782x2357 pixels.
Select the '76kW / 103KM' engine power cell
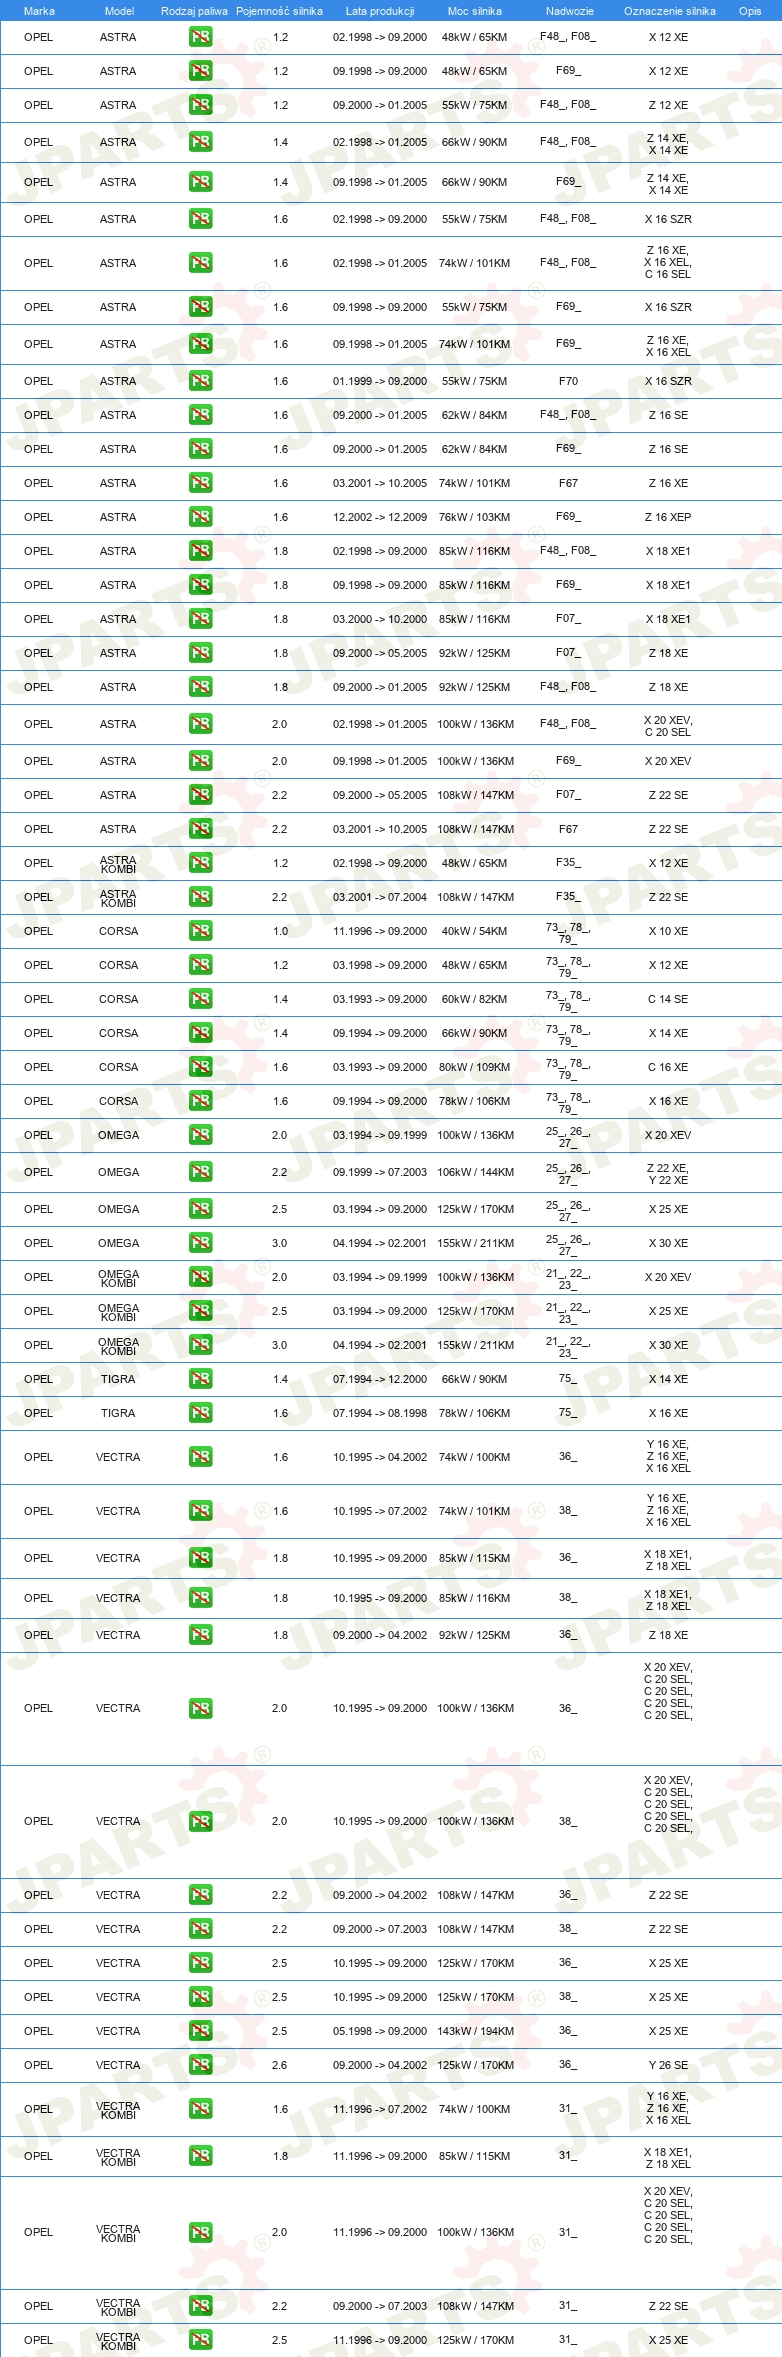[474, 517]
